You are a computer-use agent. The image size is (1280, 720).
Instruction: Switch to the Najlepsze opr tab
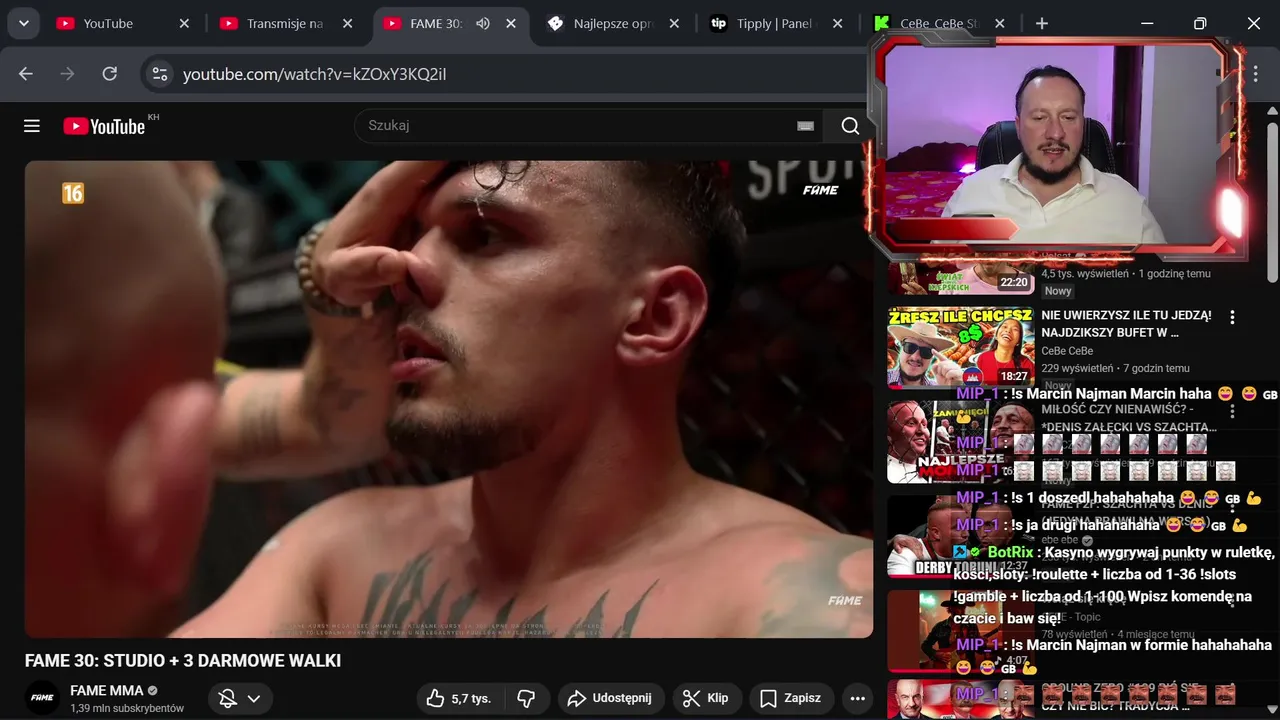pos(614,23)
